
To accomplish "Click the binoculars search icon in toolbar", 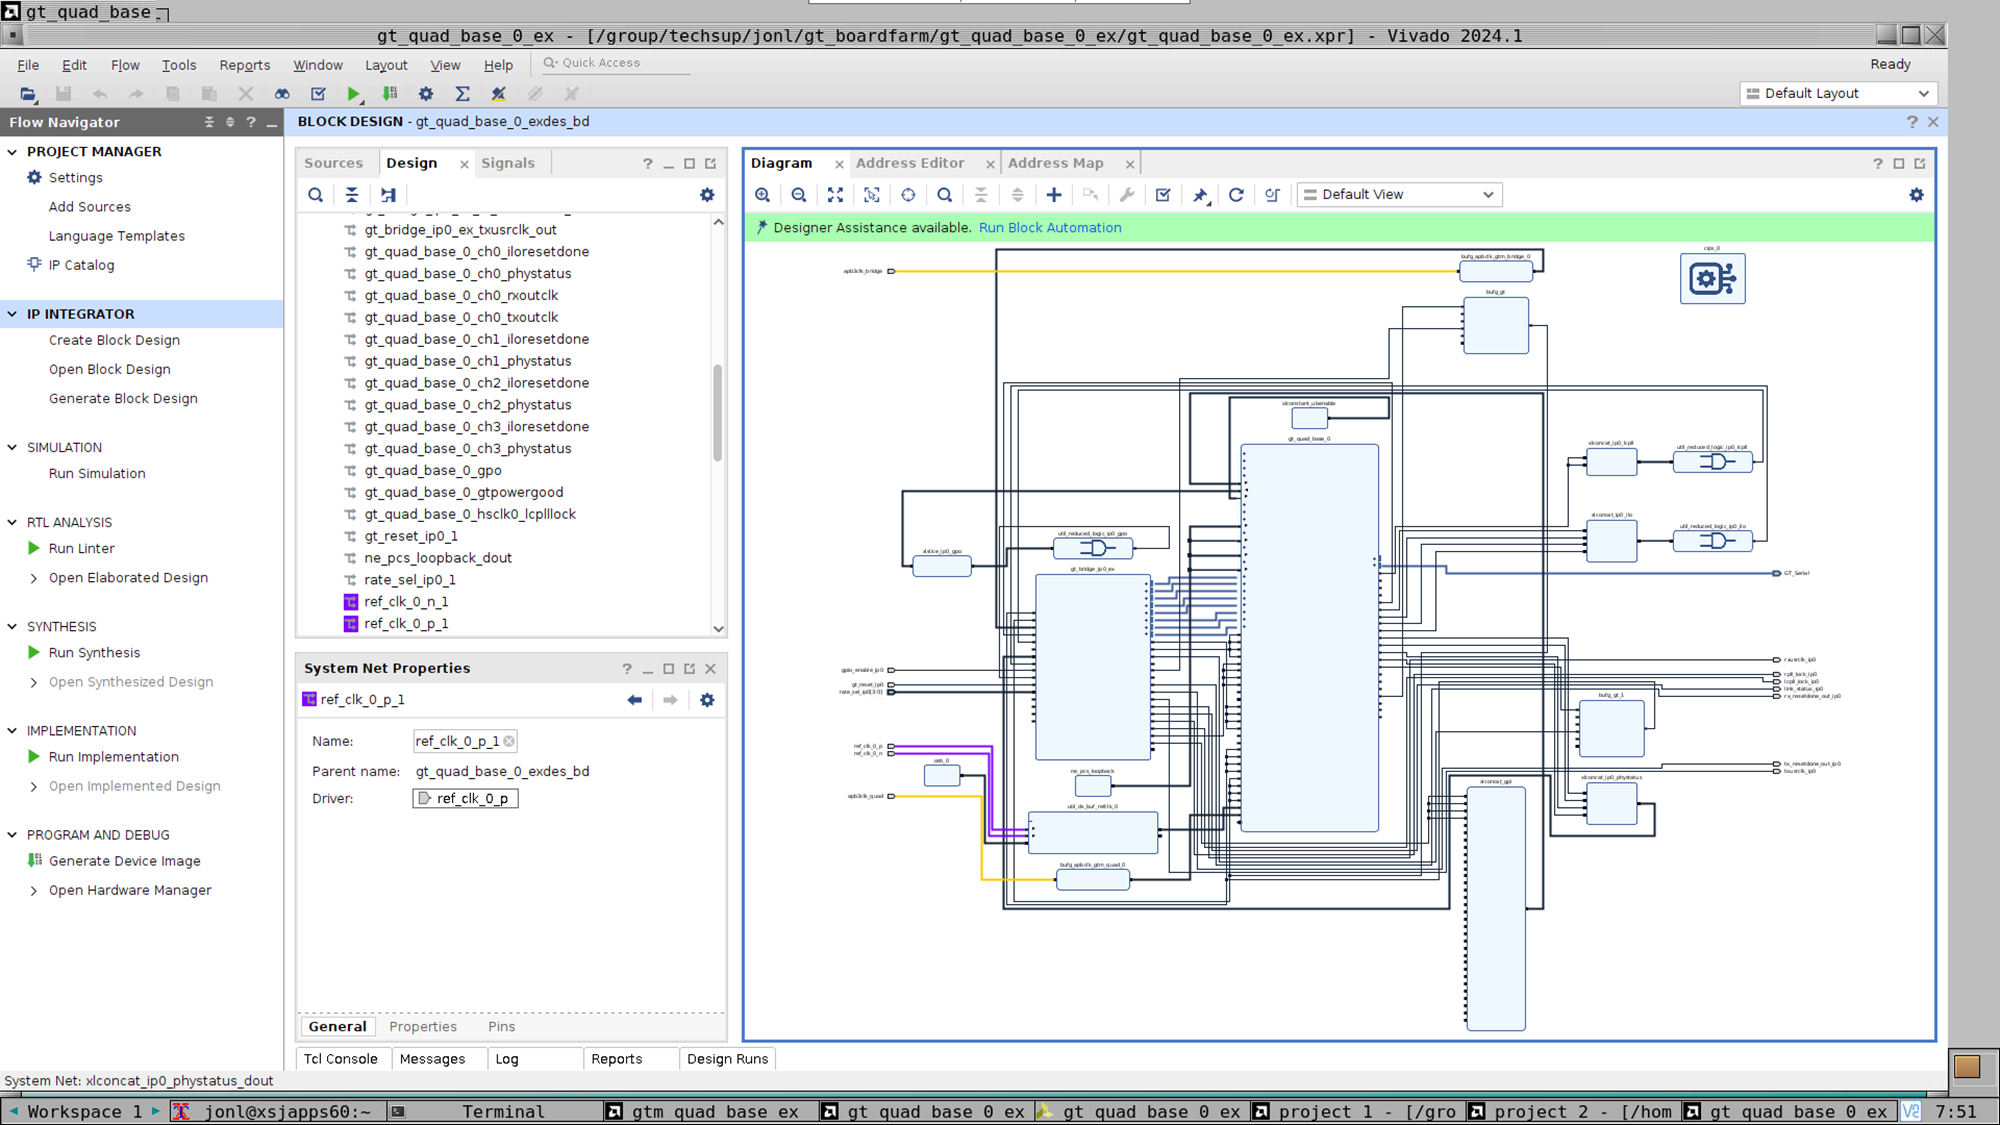I will point(282,94).
